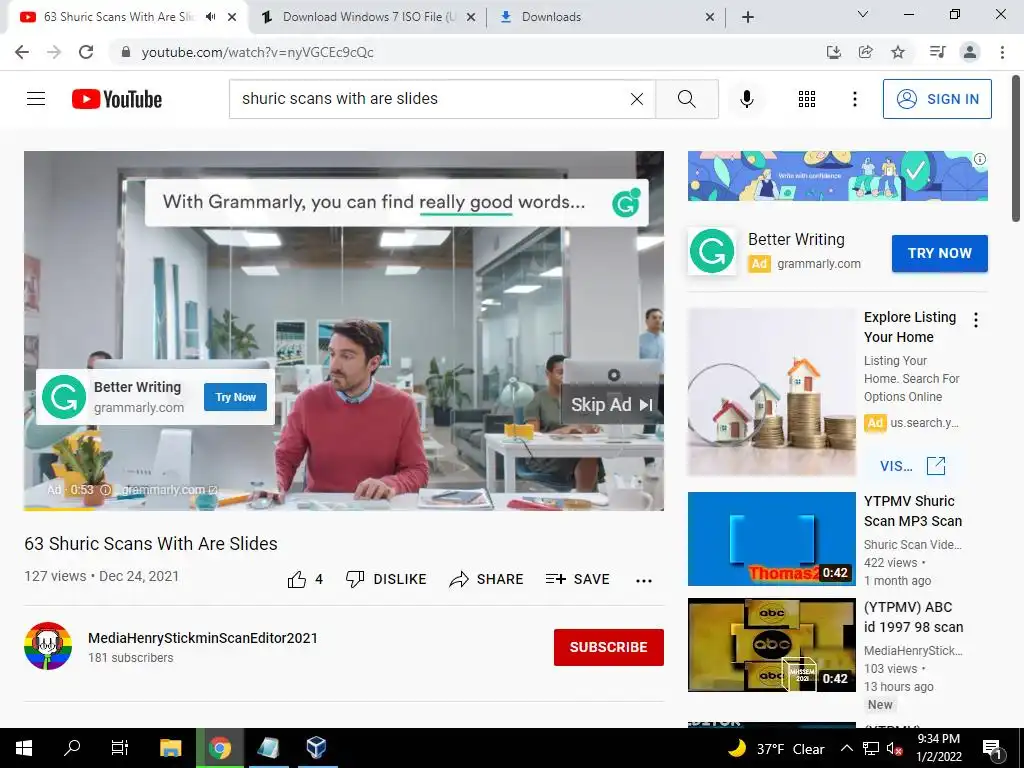
Task: Open VirtualBox cube icon on taskbar
Action: (x=316, y=748)
